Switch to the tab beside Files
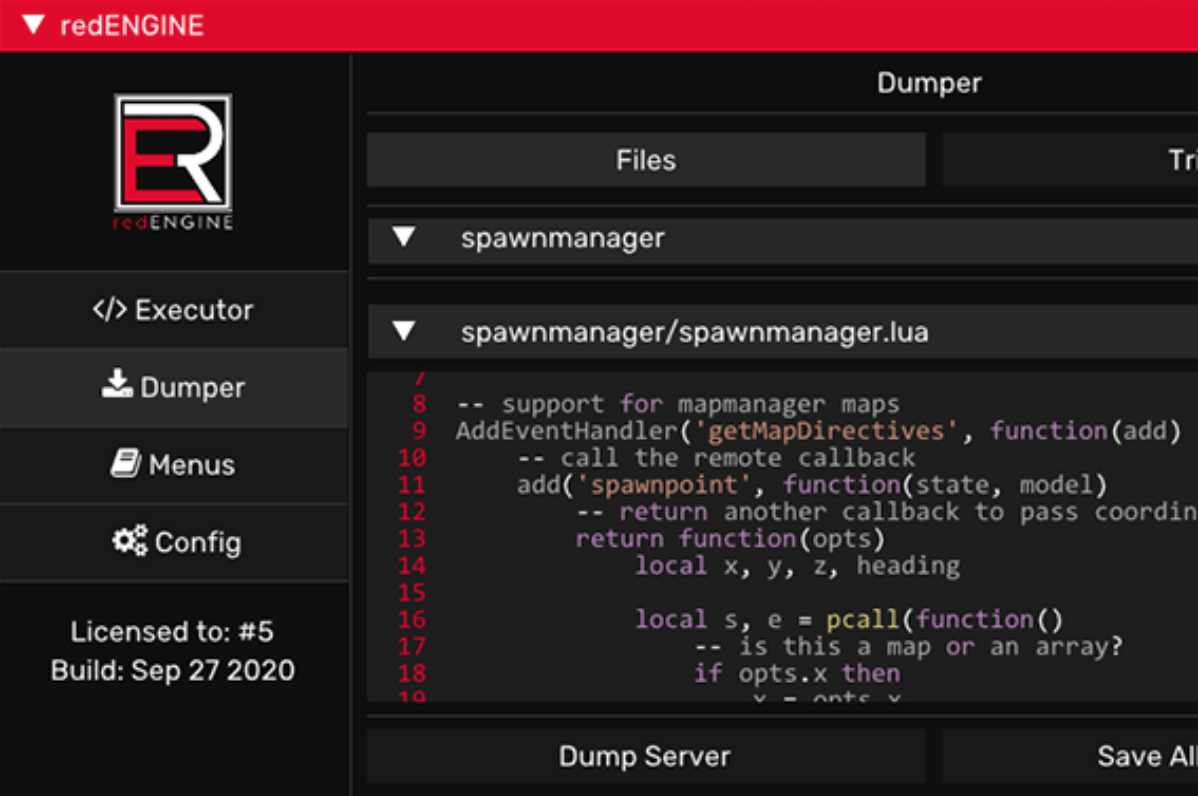This screenshot has height=796, width=1198. click(1070, 160)
